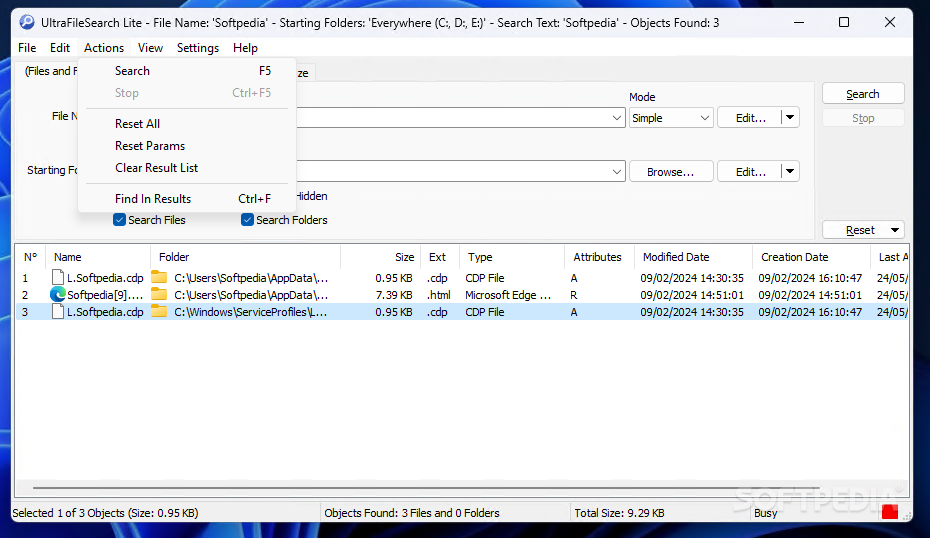Choose Reset Params in Actions menu

coord(187,146)
